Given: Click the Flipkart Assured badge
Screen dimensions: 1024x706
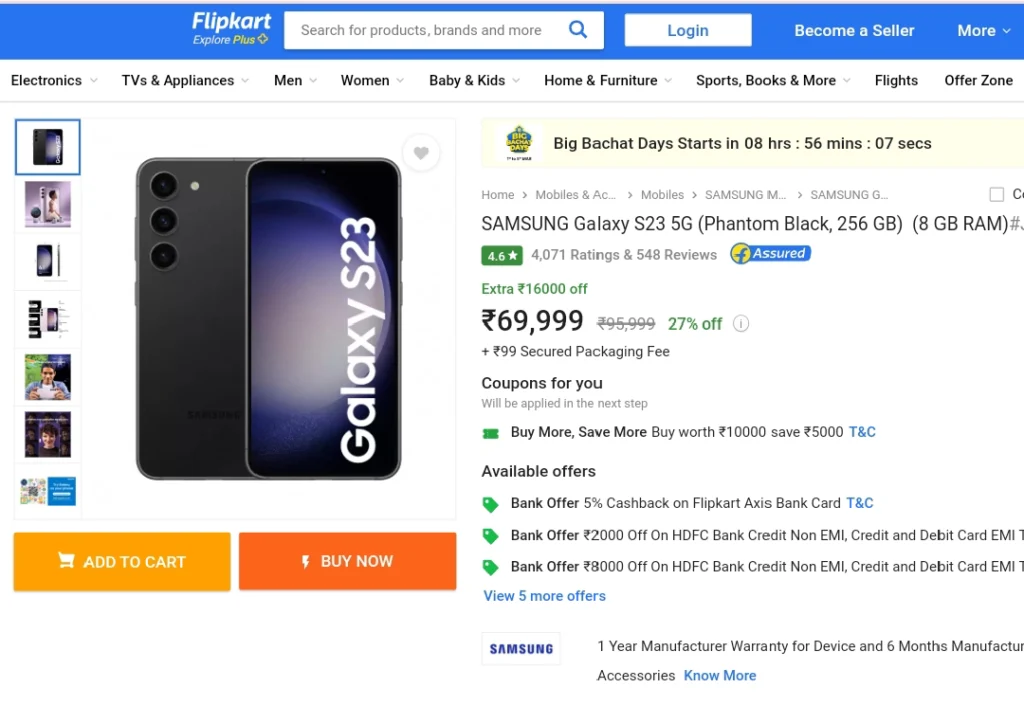Looking at the screenshot, I should click(x=771, y=253).
